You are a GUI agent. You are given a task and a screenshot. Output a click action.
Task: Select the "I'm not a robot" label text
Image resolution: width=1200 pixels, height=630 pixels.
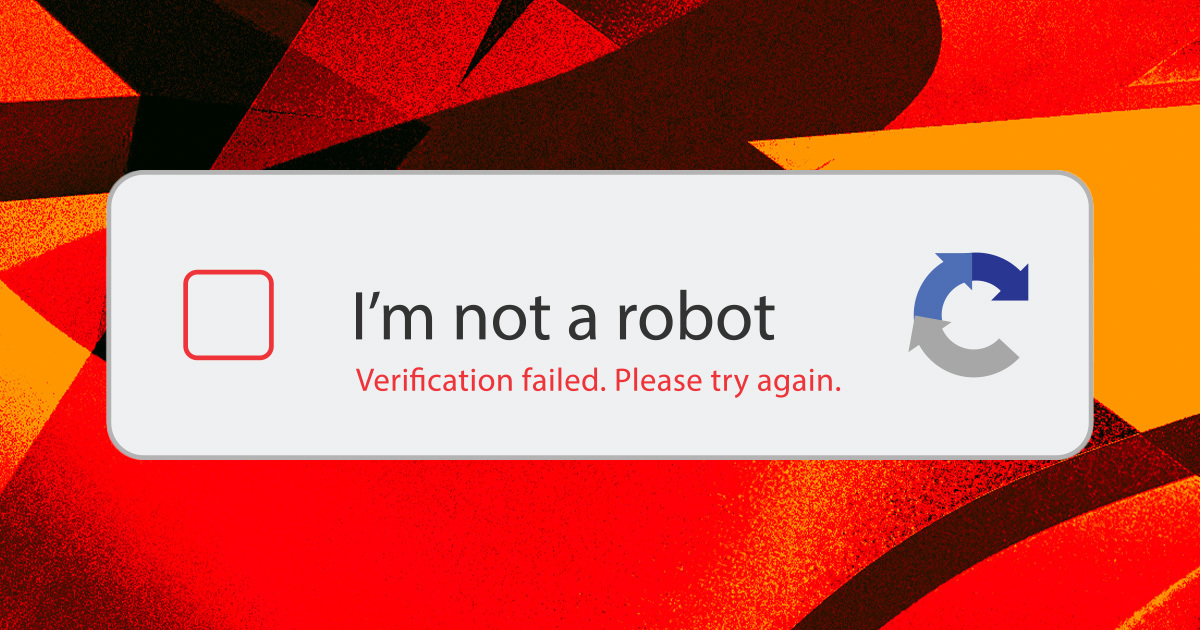(x=564, y=315)
